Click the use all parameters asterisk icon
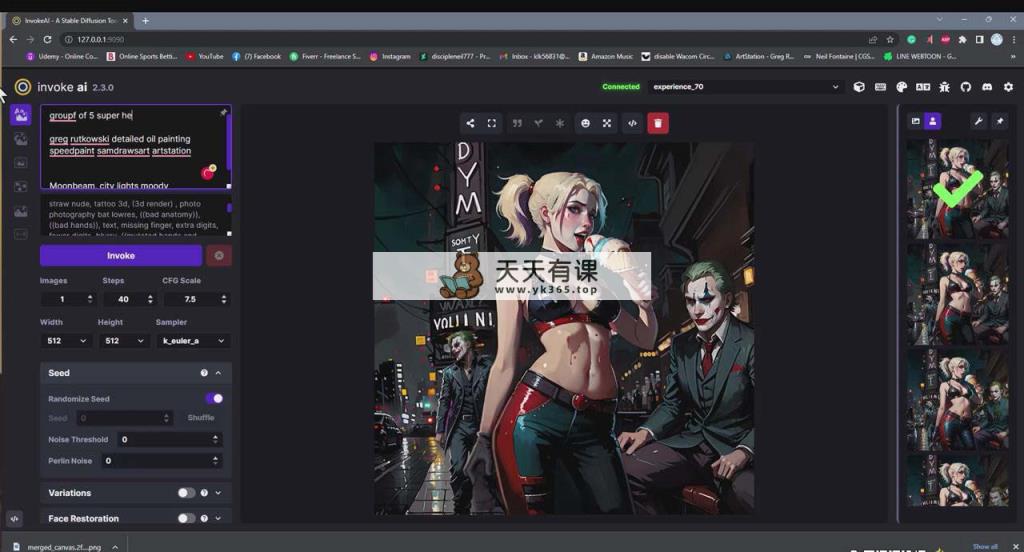1024x552 pixels. pyautogui.click(x=560, y=123)
